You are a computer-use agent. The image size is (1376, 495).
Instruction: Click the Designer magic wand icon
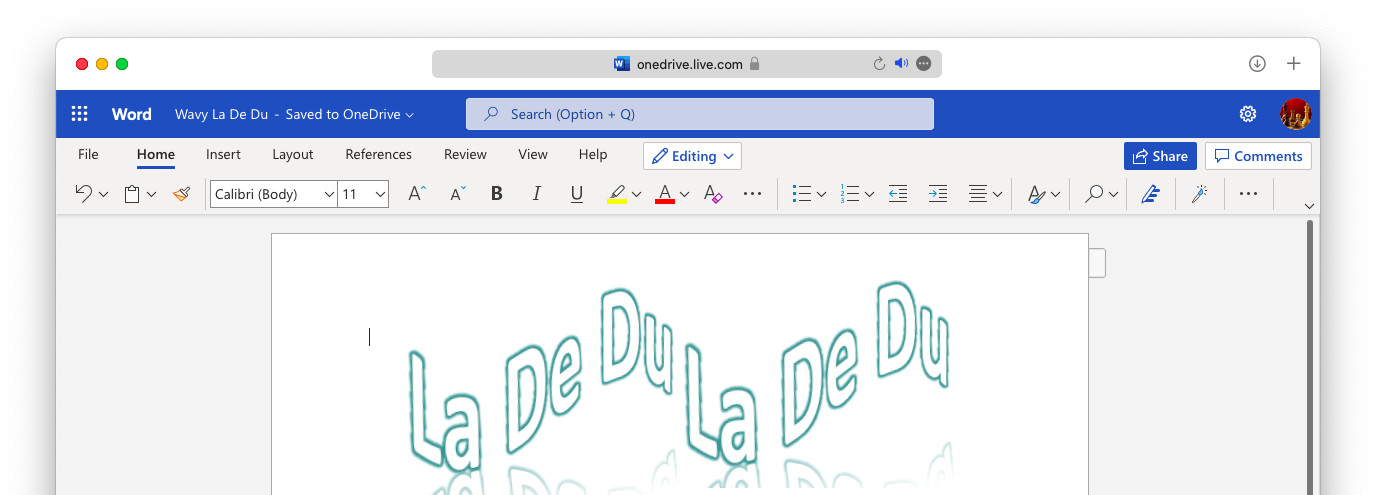[1200, 194]
